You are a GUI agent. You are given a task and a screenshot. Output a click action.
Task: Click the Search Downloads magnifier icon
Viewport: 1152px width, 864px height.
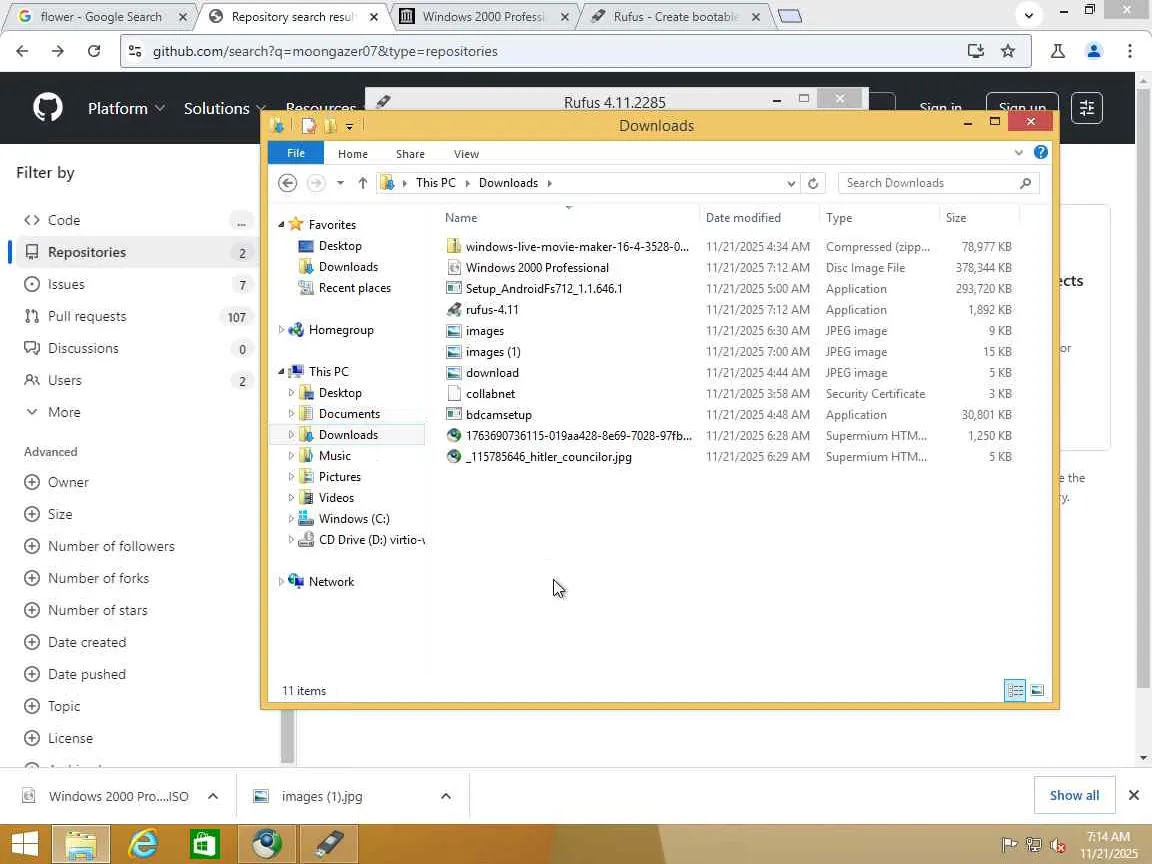click(1026, 183)
